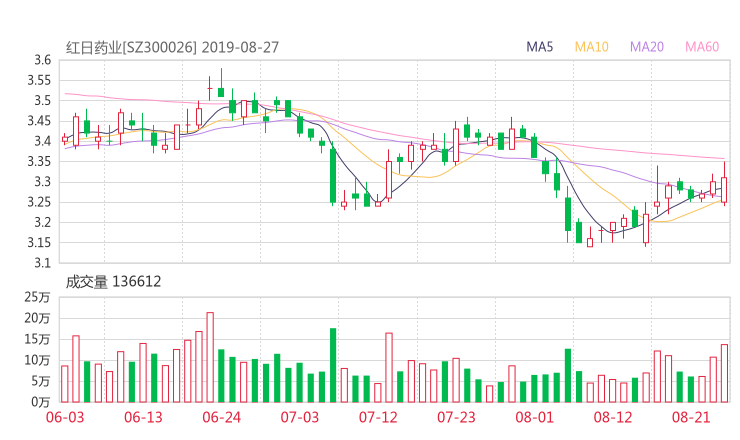Select the 成交量 136612 volume label

[x=113, y=282]
